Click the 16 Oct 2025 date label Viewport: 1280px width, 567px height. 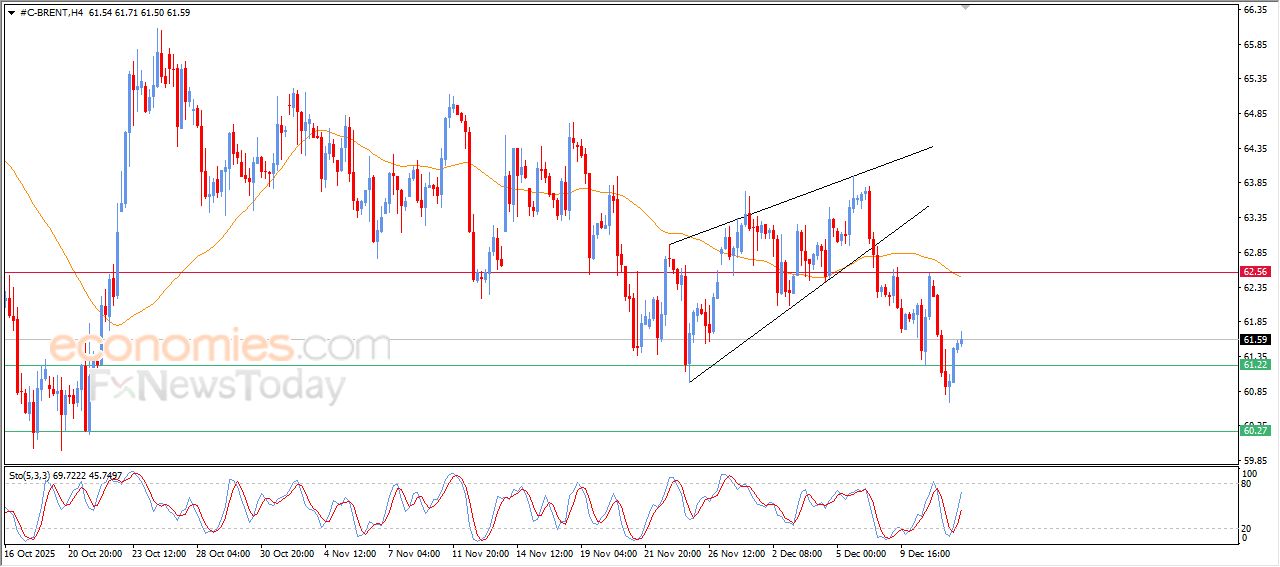(x=33, y=552)
